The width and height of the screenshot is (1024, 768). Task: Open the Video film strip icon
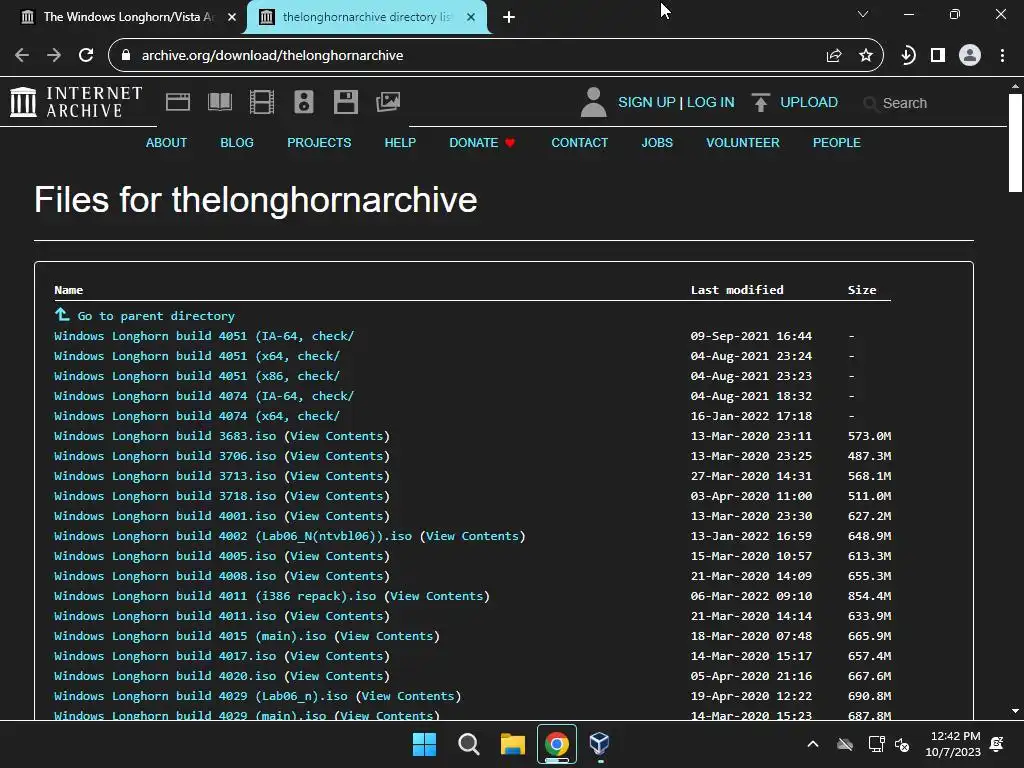pyautogui.click(x=262, y=102)
